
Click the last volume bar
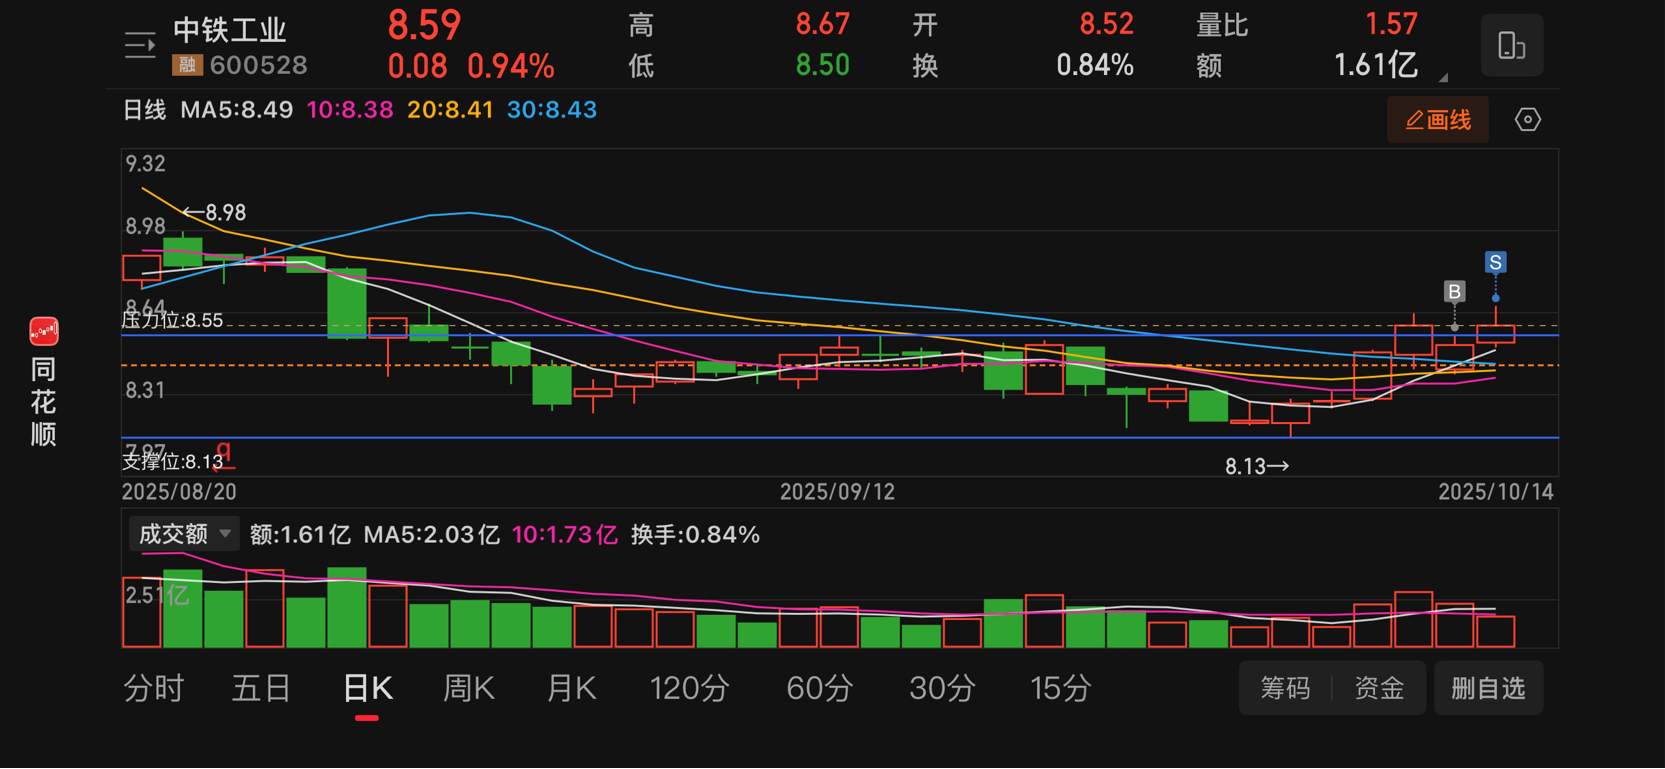point(1496,632)
